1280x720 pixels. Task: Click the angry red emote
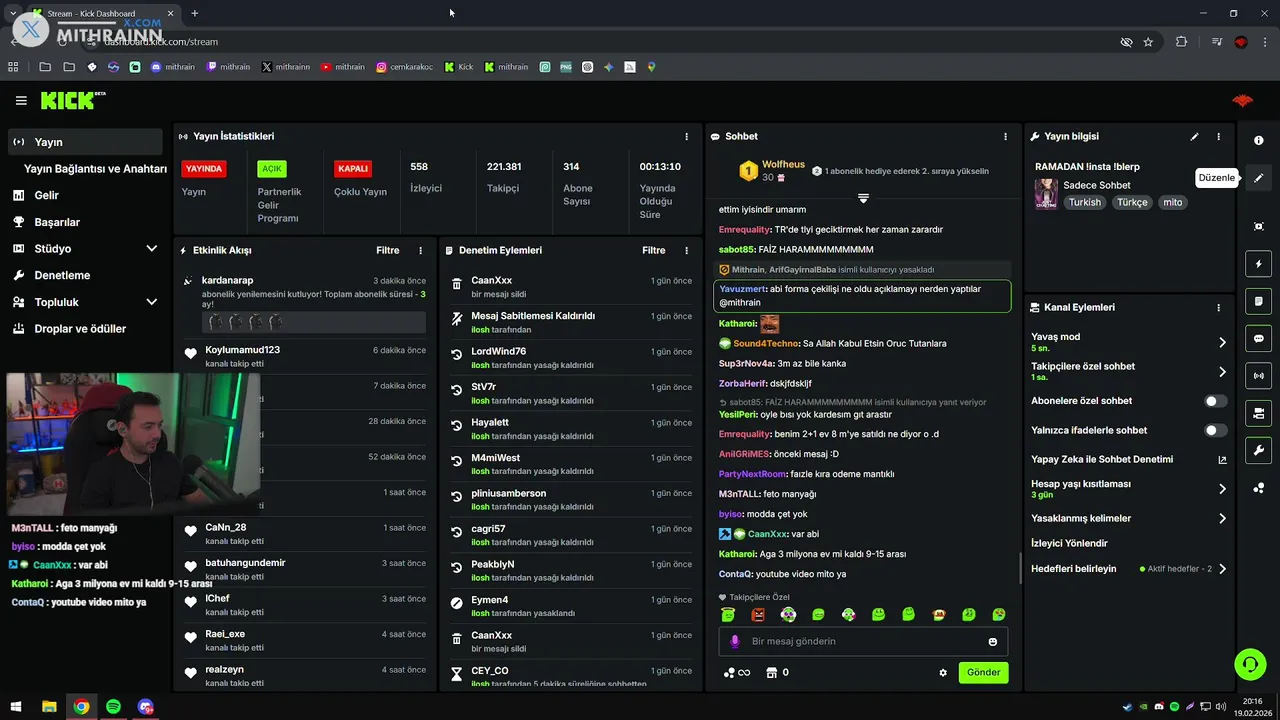758,615
